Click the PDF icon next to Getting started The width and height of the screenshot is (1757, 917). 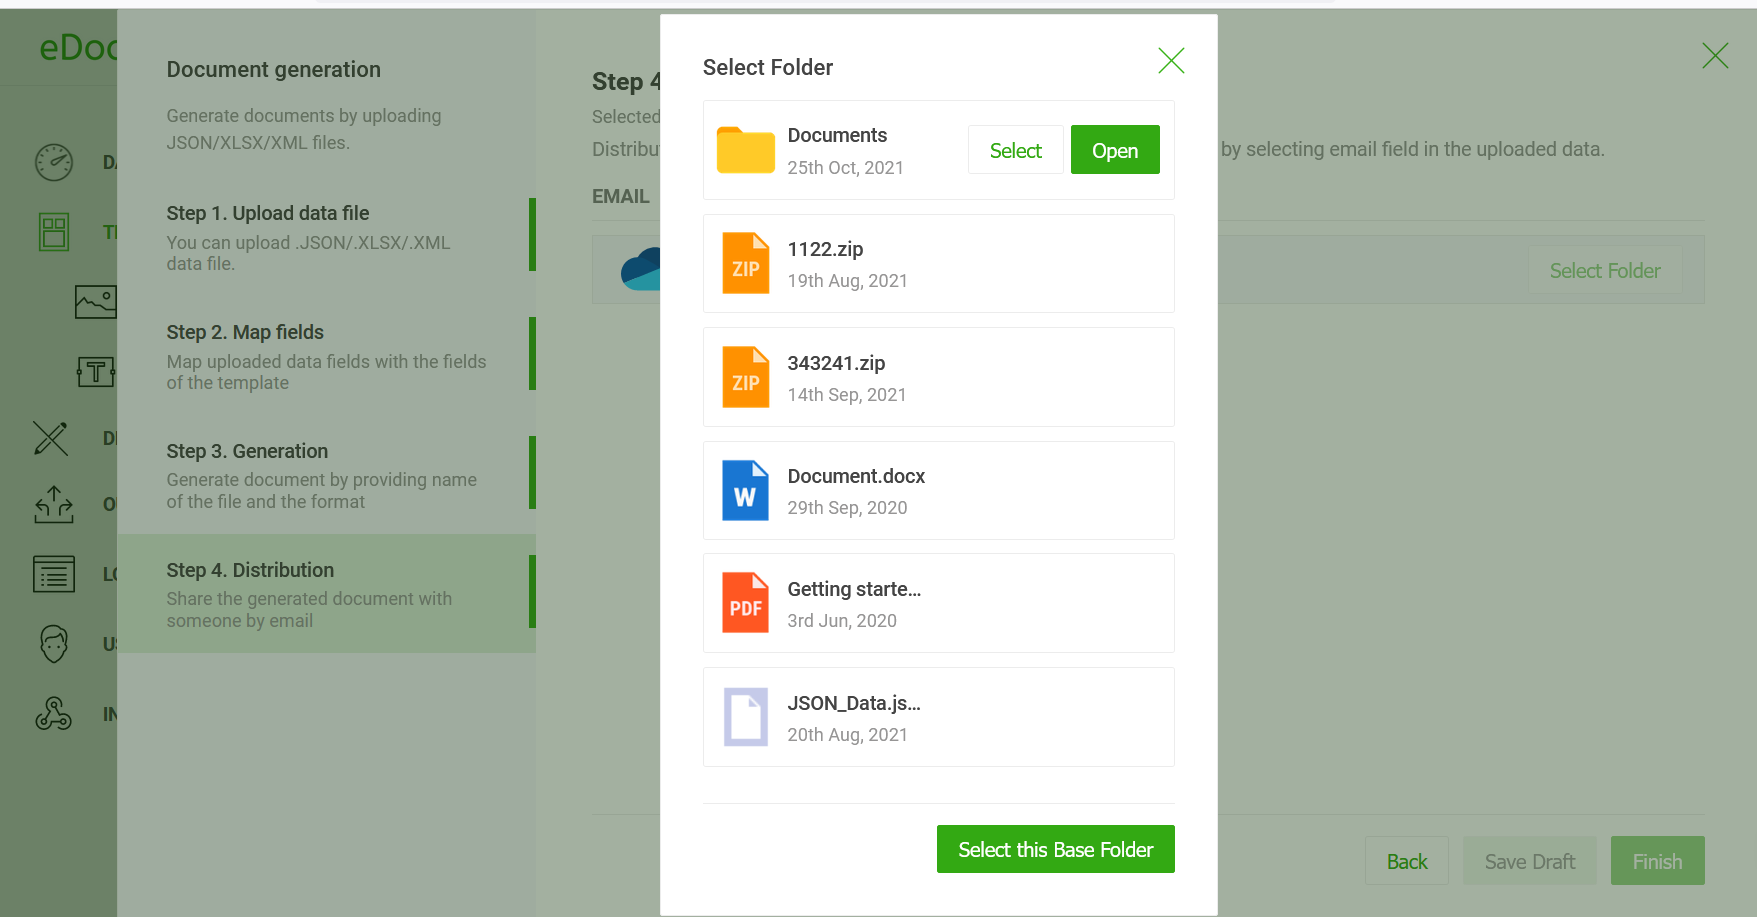(745, 602)
